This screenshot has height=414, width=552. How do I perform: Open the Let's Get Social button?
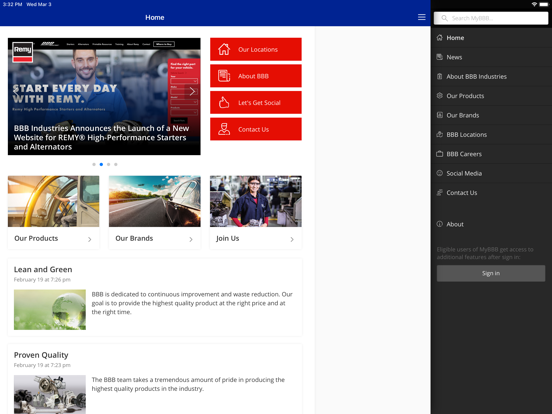click(256, 102)
